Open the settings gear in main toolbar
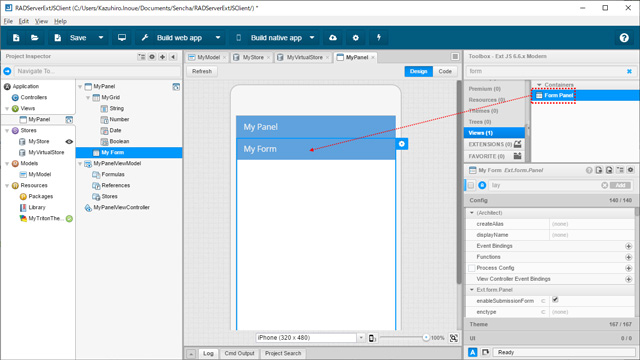640x360 pixels. [x=356, y=38]
